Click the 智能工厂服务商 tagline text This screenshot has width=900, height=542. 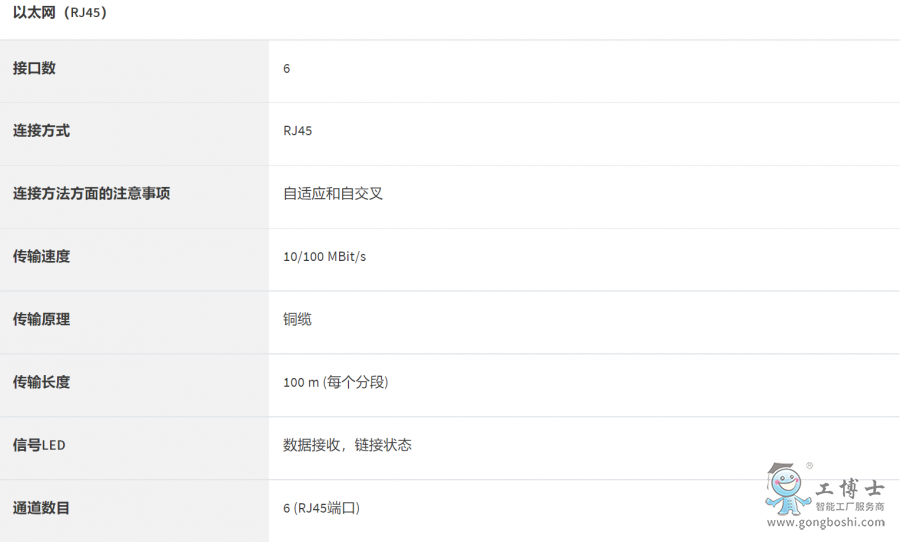[x=850, y=507]
